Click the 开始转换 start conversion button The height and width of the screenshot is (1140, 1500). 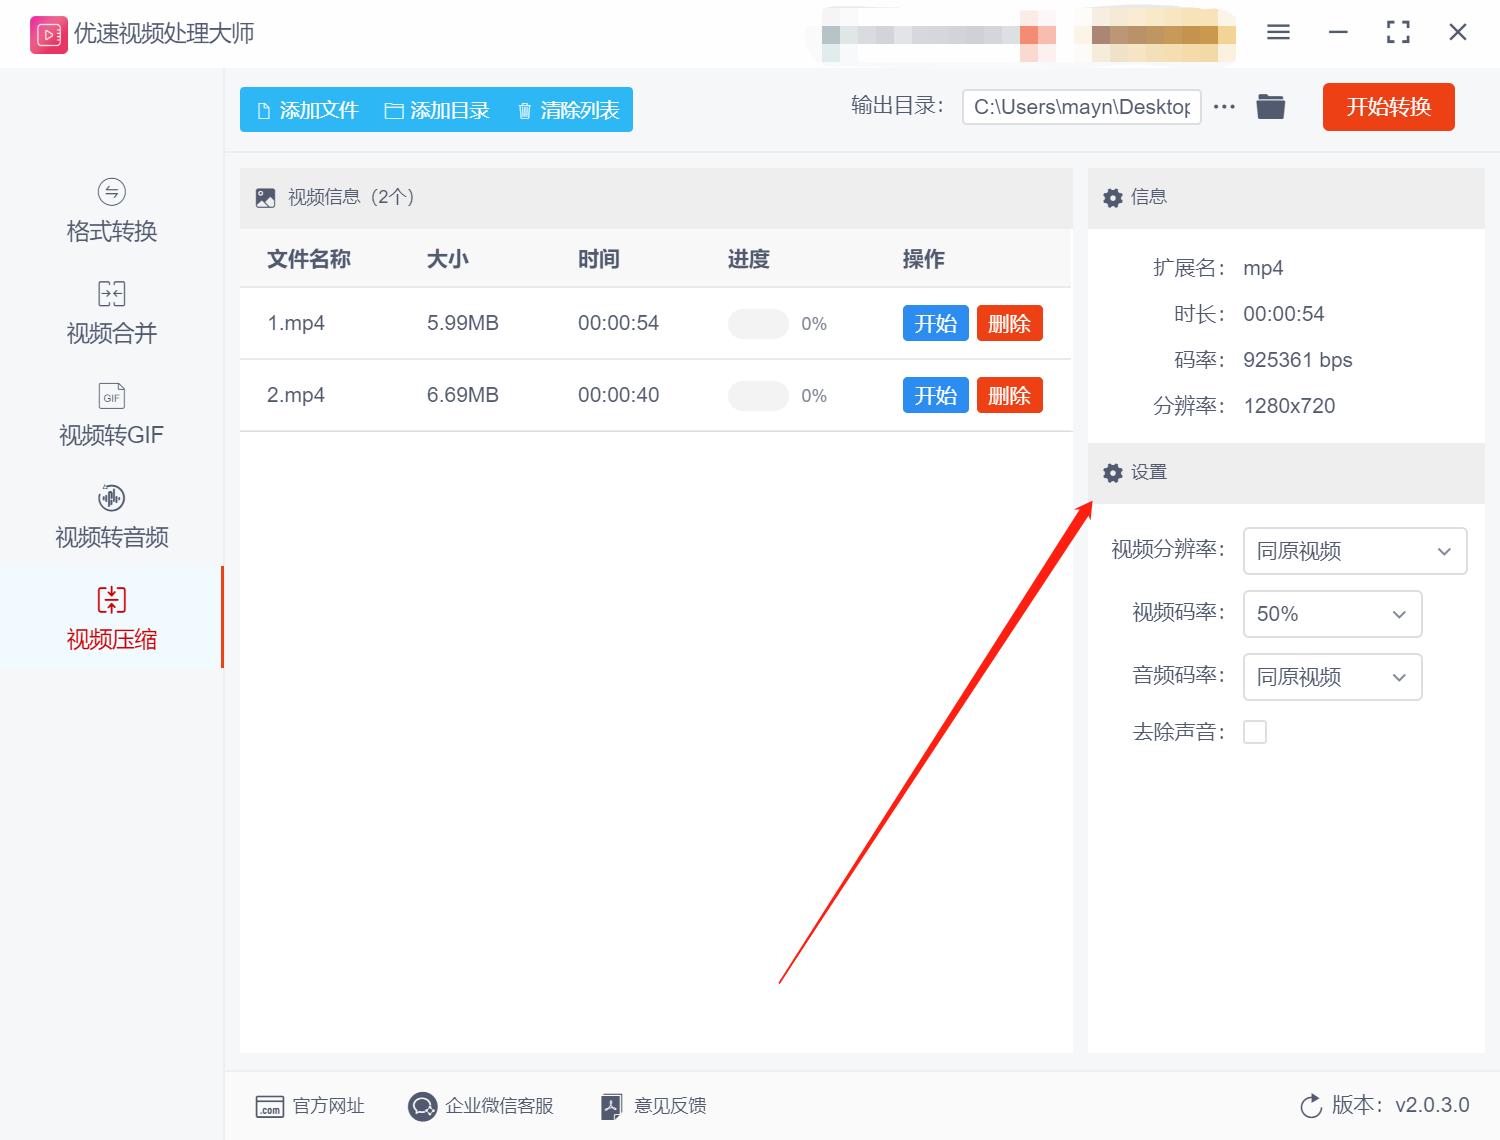1388,107
